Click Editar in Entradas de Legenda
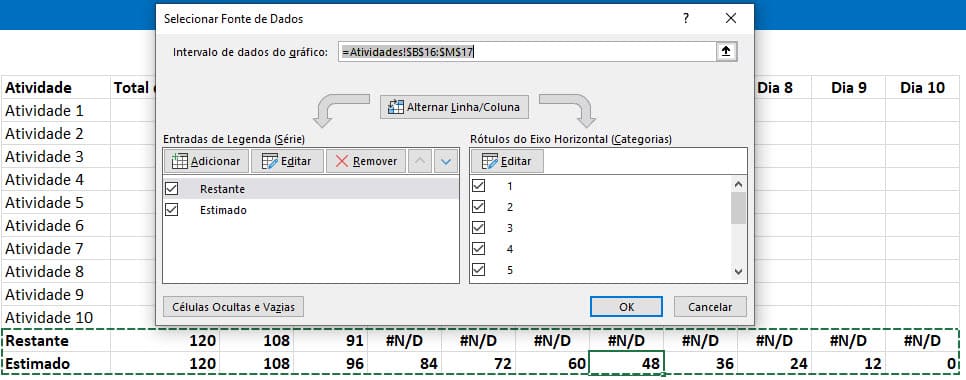 [287, 161]
